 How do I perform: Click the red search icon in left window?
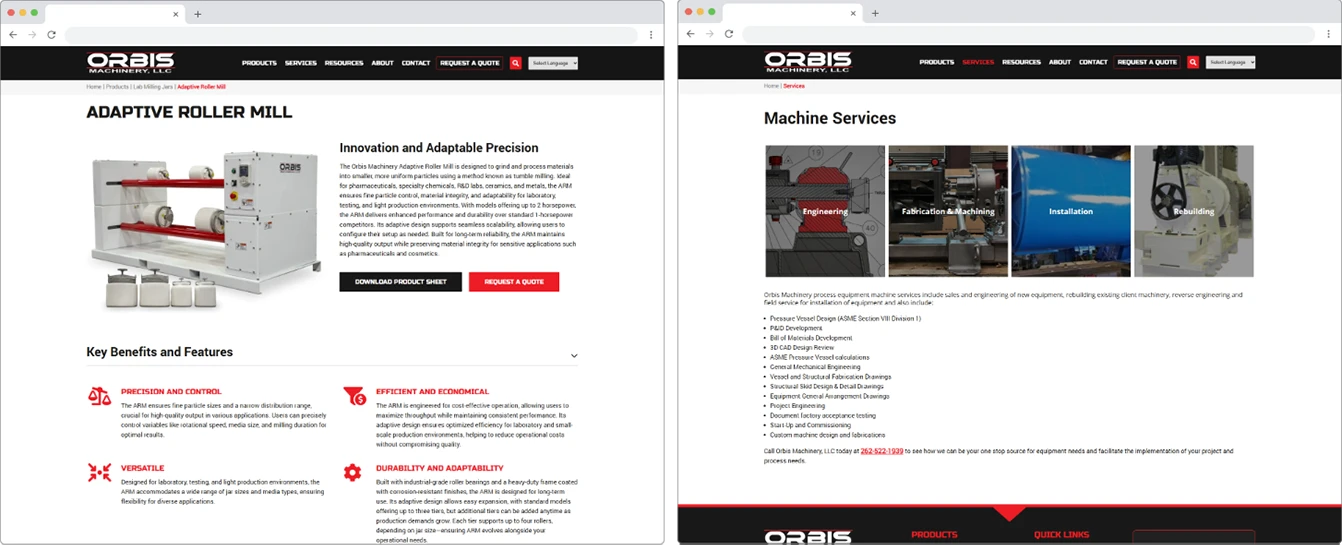[515, 63]
